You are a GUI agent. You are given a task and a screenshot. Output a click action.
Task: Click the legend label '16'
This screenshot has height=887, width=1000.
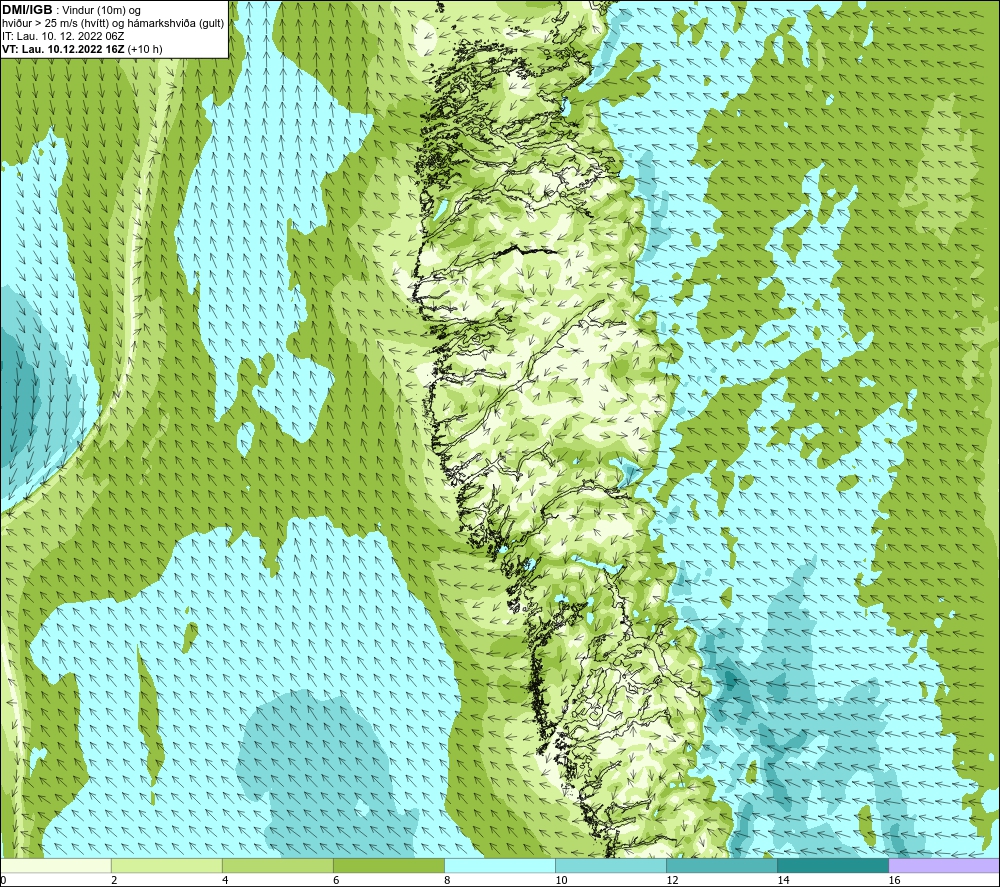(x=894, y=880)
